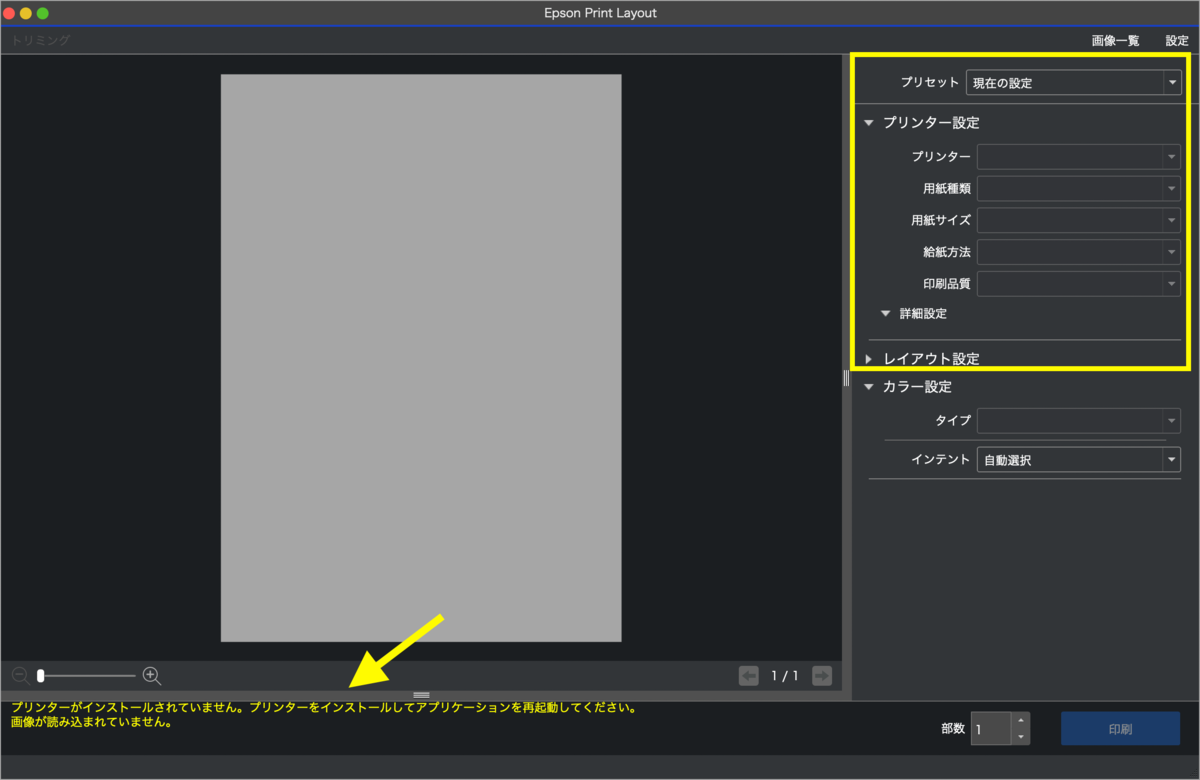1200x780 pixels.
Task: Open the インテント dropdown
Action: [1079, 461]
